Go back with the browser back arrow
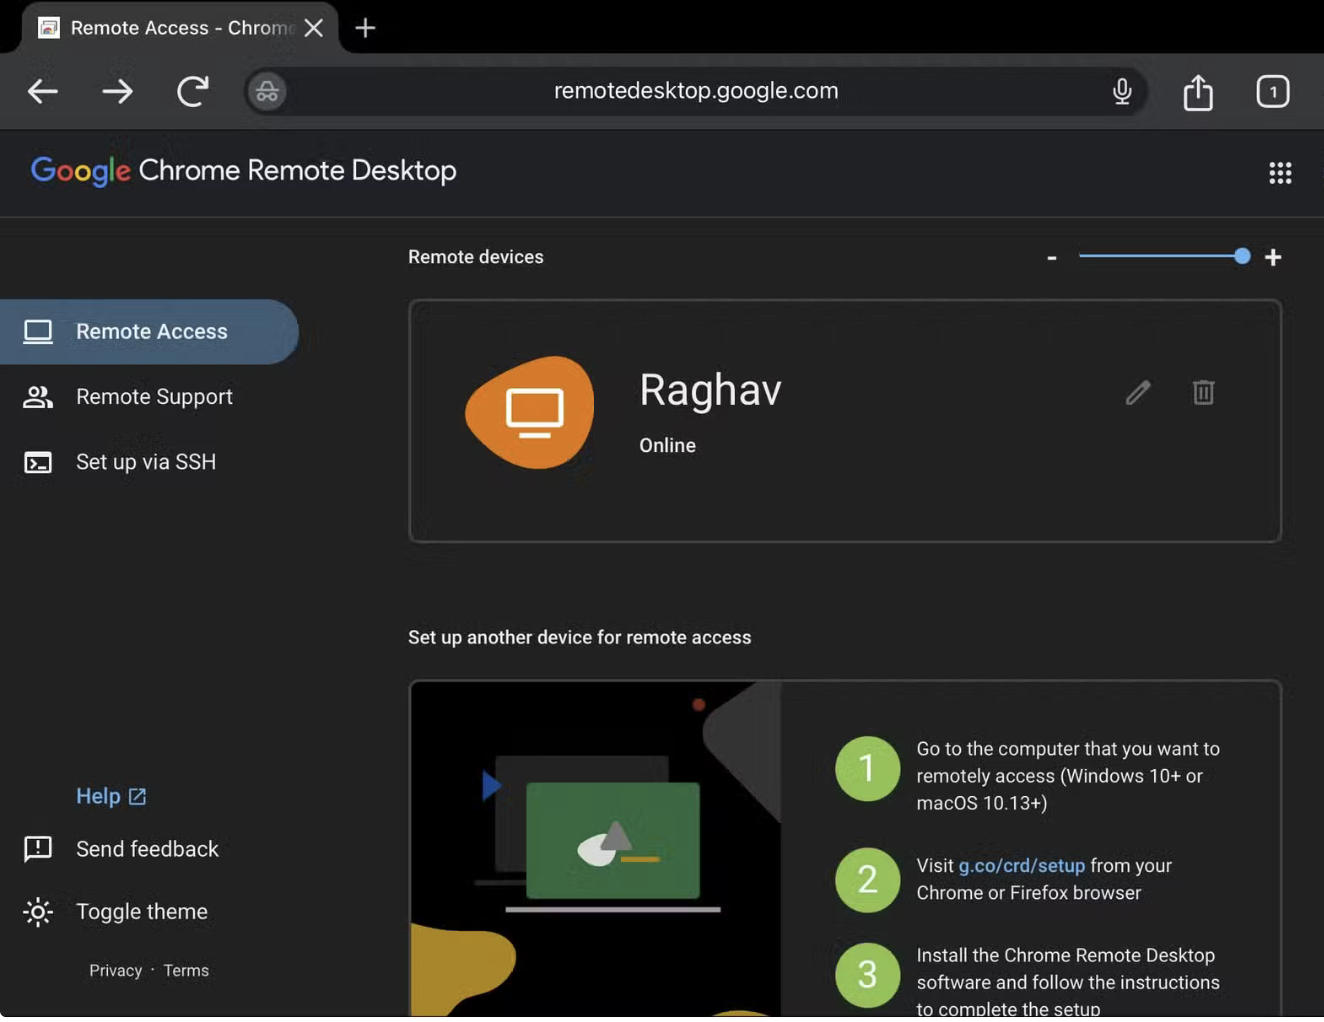 42,92
